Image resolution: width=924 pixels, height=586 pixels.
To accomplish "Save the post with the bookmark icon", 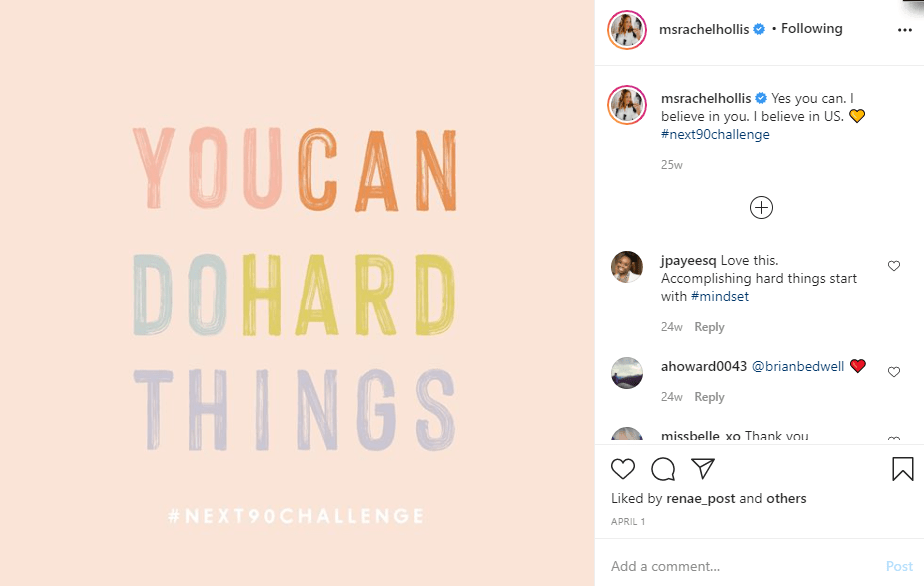I will 902,469.
